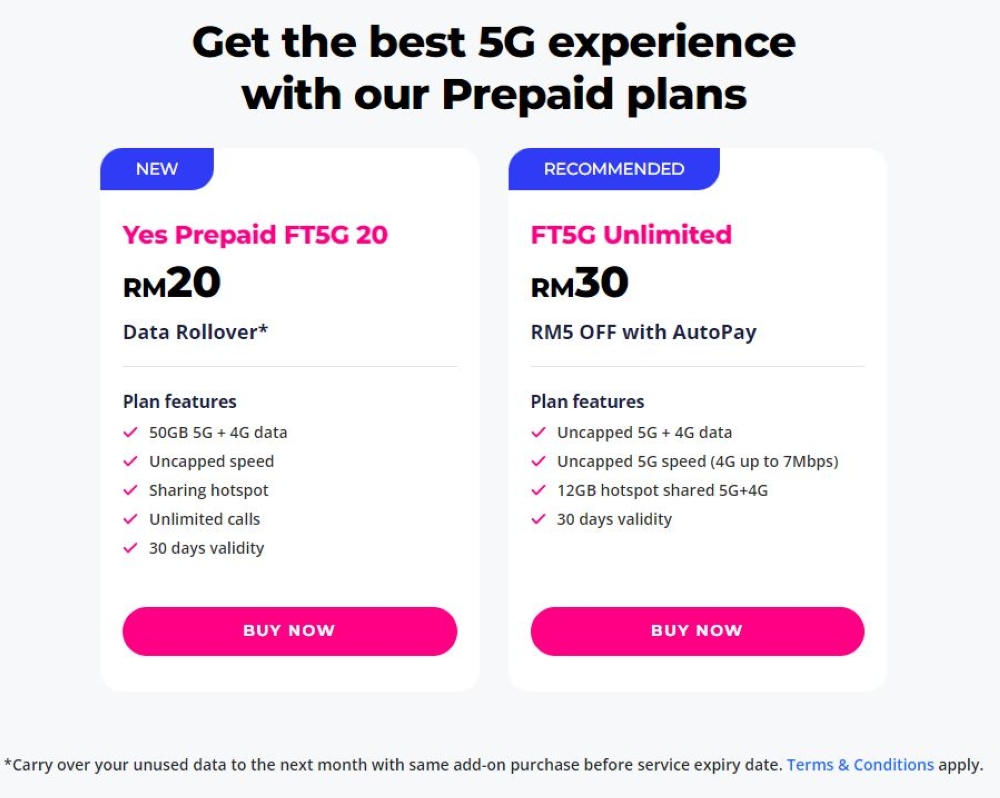Click checkmark by 30 days validity in FT5G Unlimited
1000x798 pixels.
[538, 519]
